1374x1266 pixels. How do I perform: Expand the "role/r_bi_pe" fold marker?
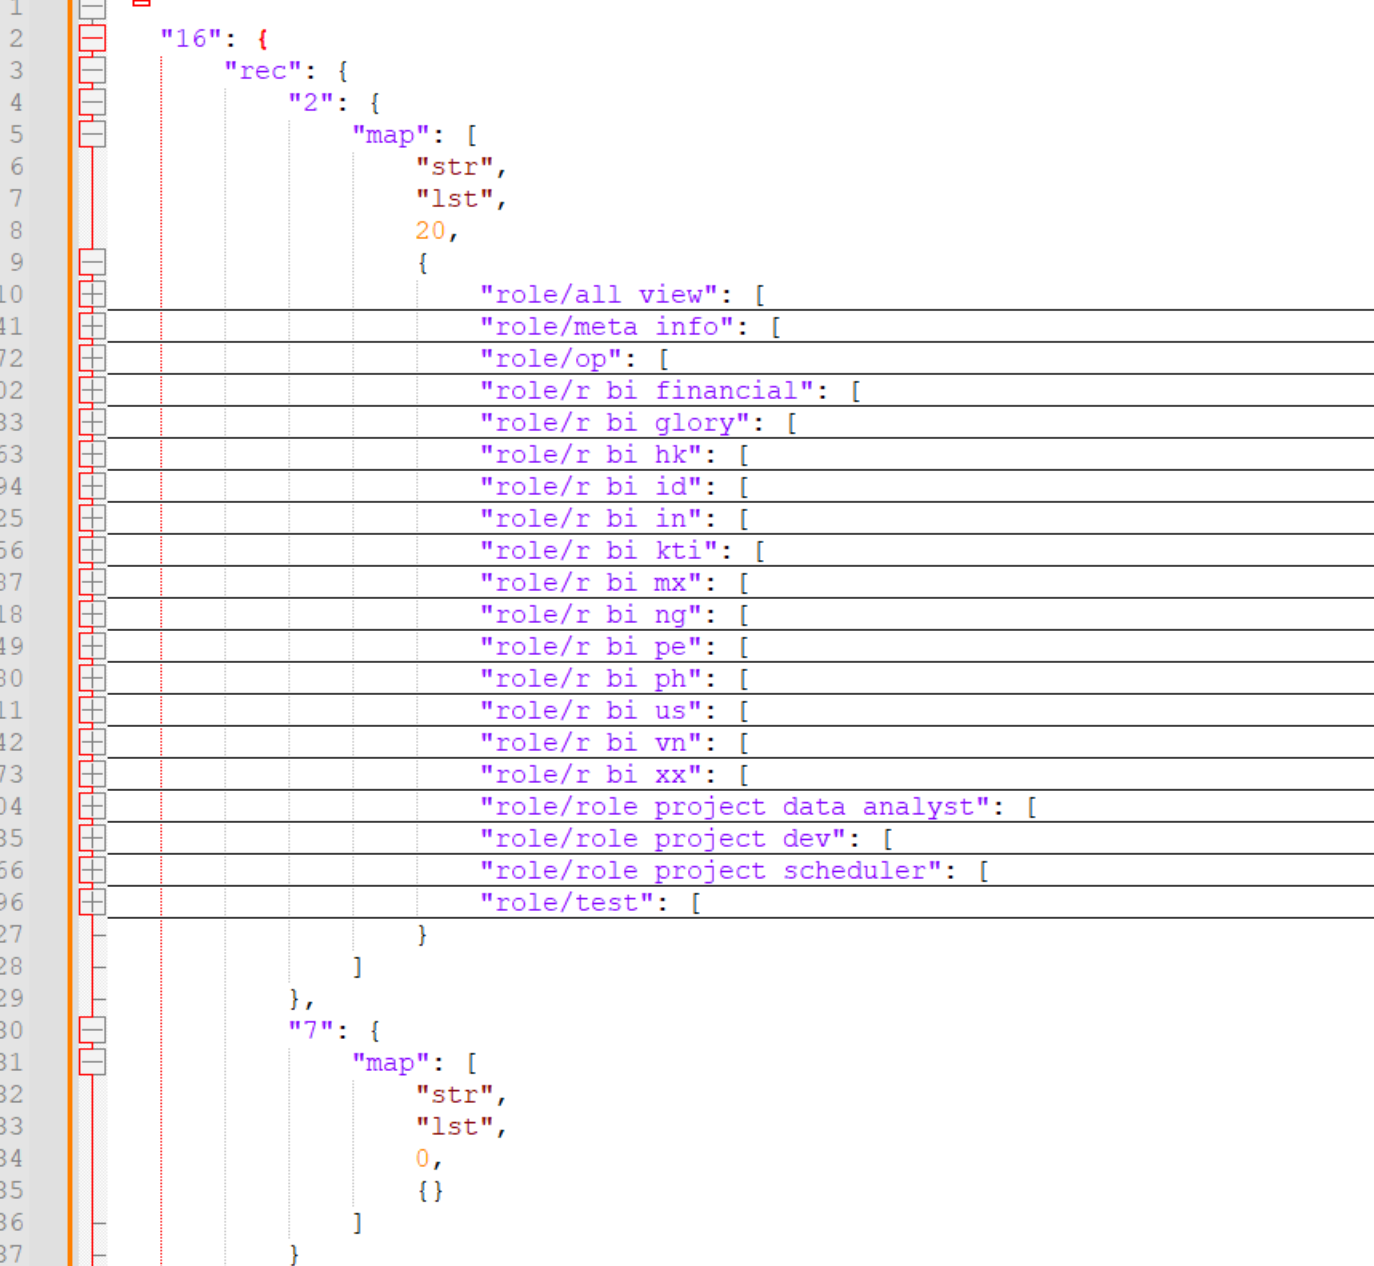[x=92, y=646]
